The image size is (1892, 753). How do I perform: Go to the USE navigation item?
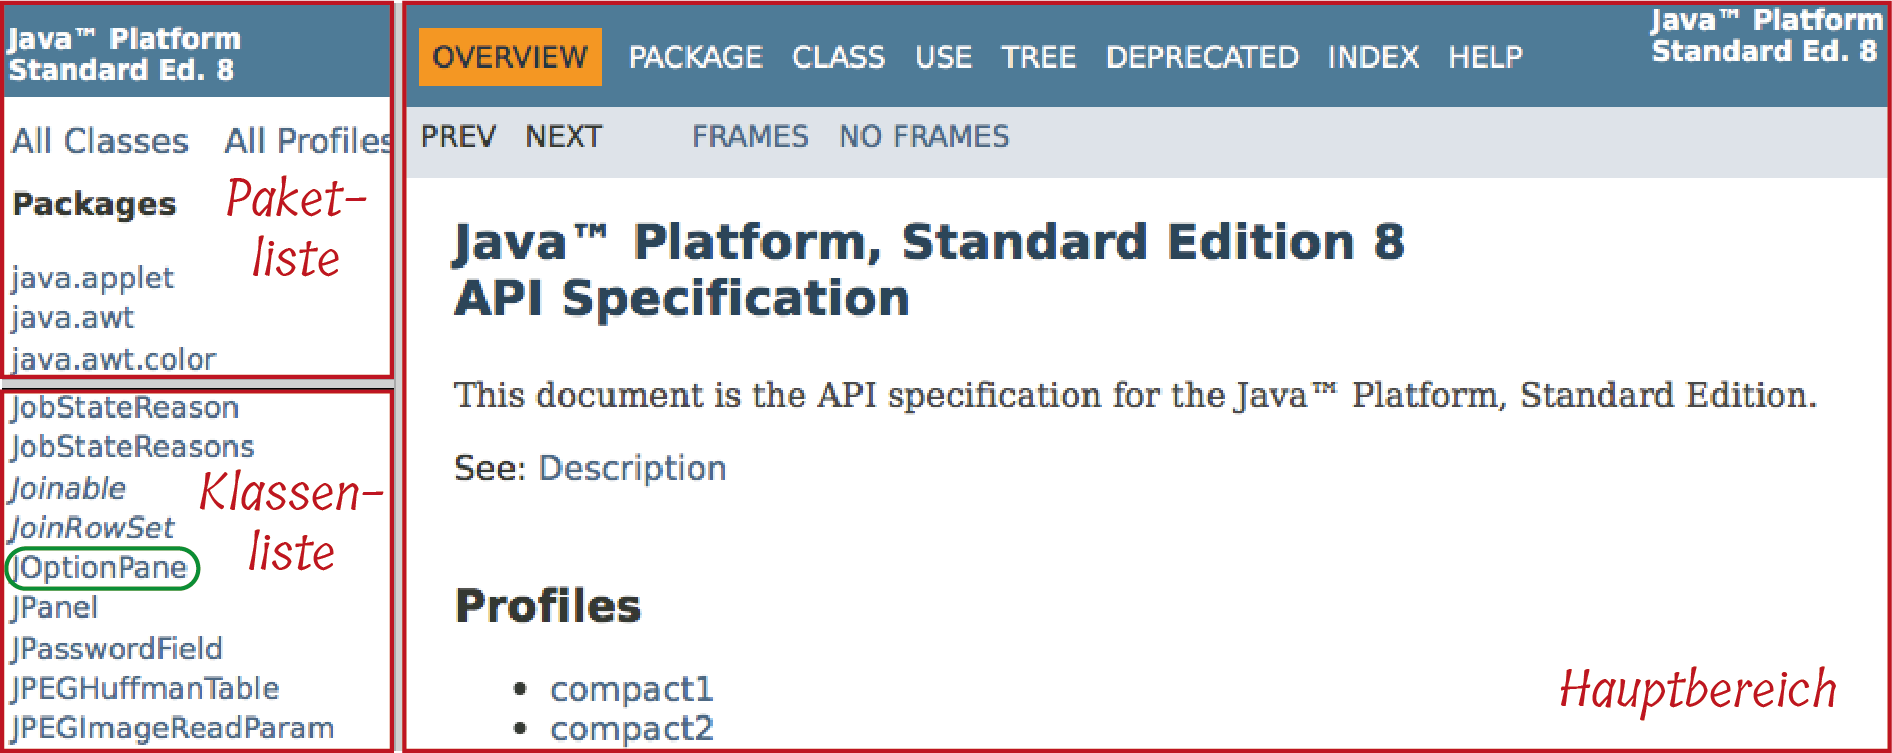coord(943,57)
